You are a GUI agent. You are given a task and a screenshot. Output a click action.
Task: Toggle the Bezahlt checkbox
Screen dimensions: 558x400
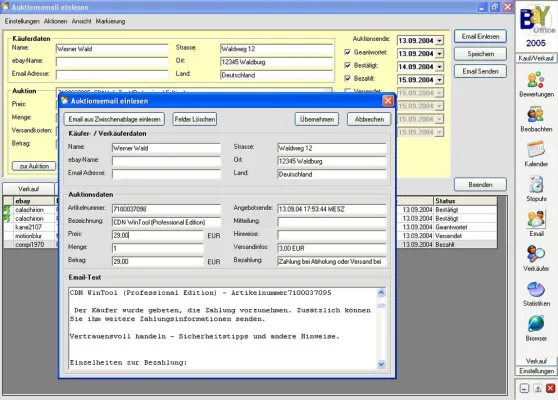(x=348, y=78)
